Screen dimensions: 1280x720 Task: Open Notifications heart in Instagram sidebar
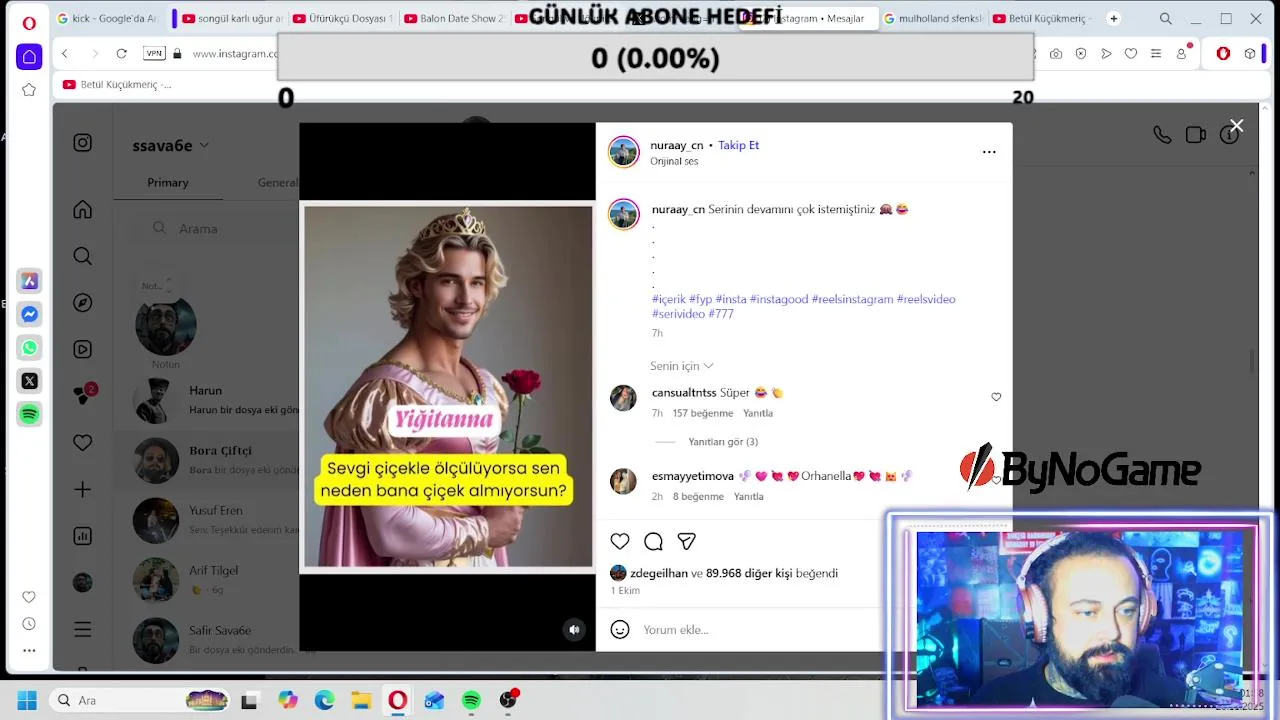pos(83,442)
